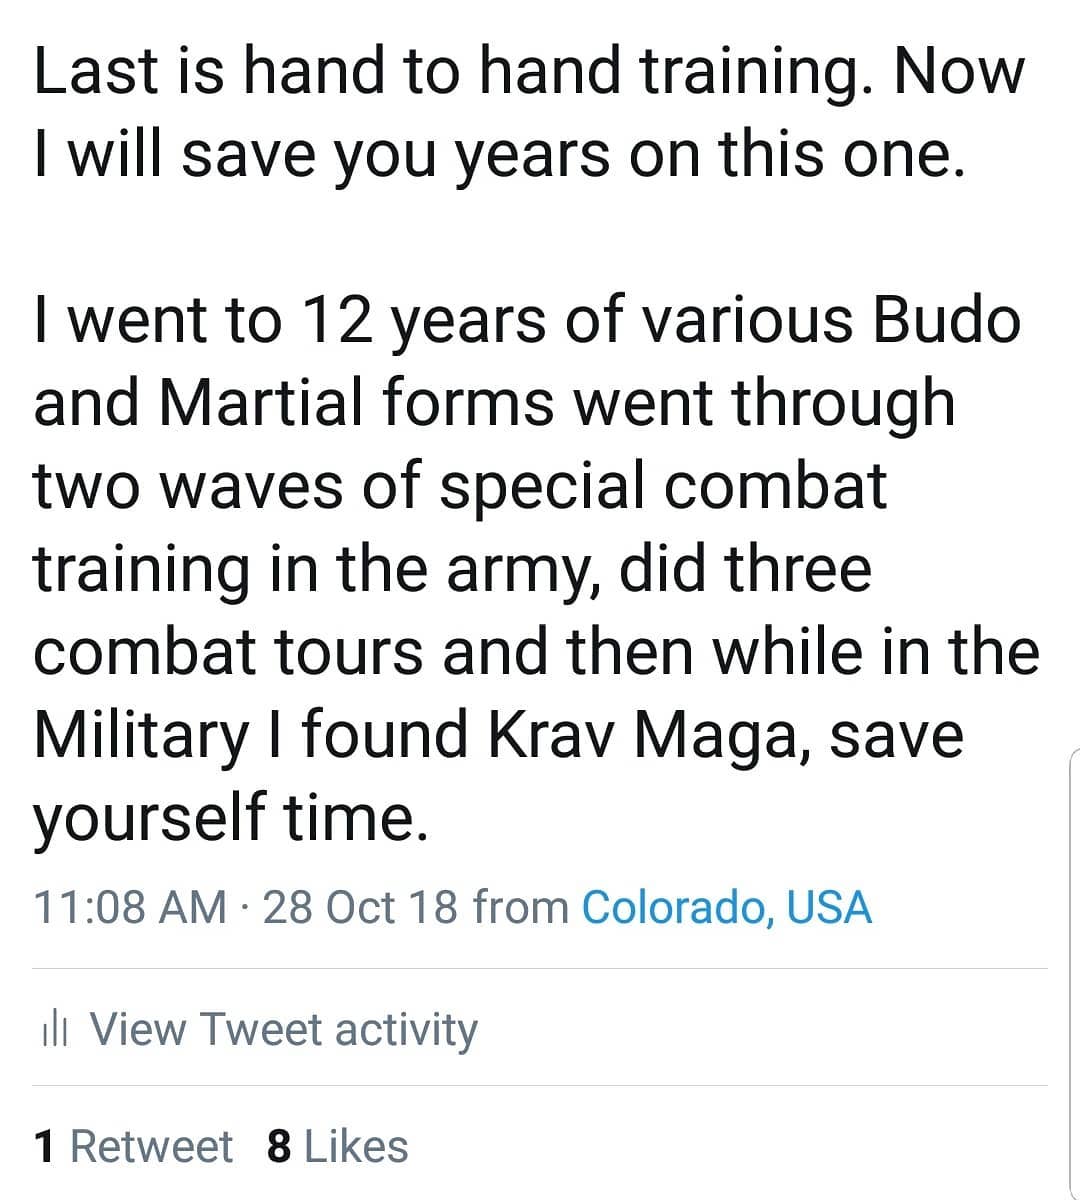Click the rounded panel edge on right side
Viewport: 1080px width, 1200px height.
click(x=1074, y=970)
